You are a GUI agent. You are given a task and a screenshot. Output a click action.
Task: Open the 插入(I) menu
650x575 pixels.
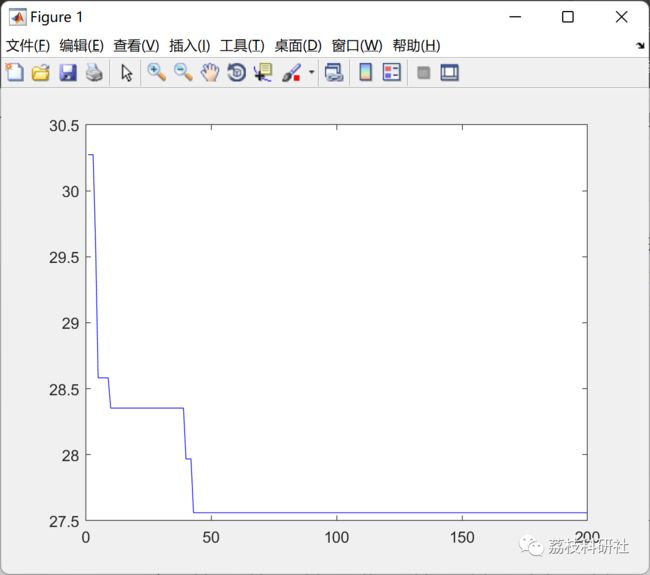(x=189, y=46)
